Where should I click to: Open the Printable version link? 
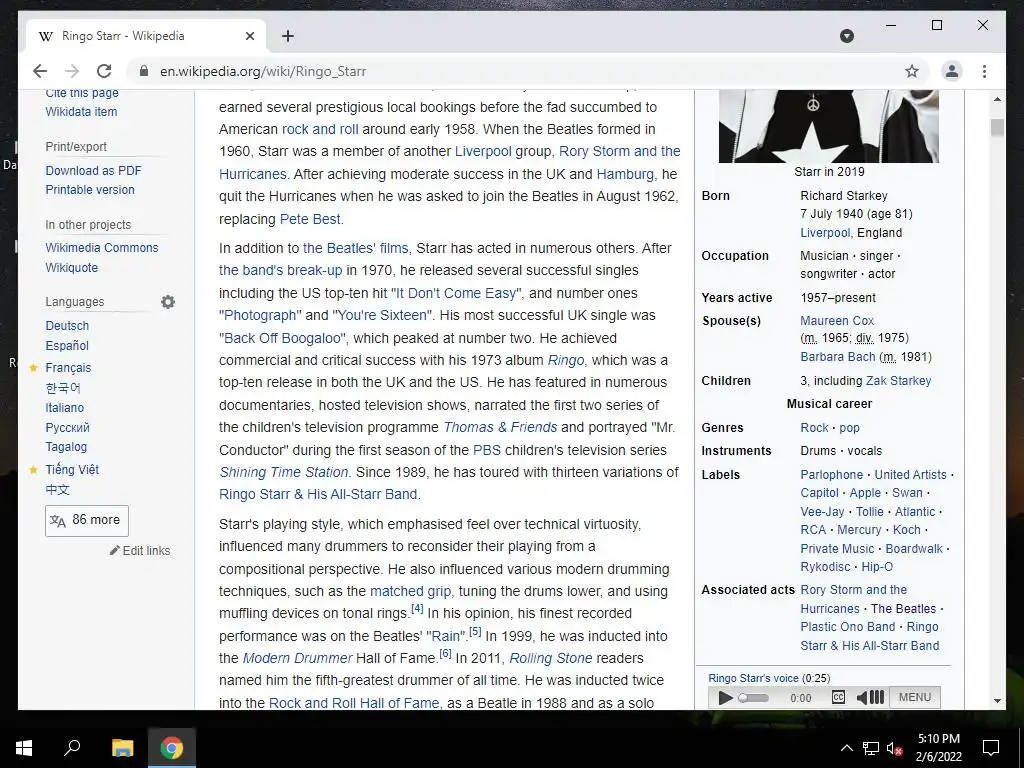tap(90, 189)
